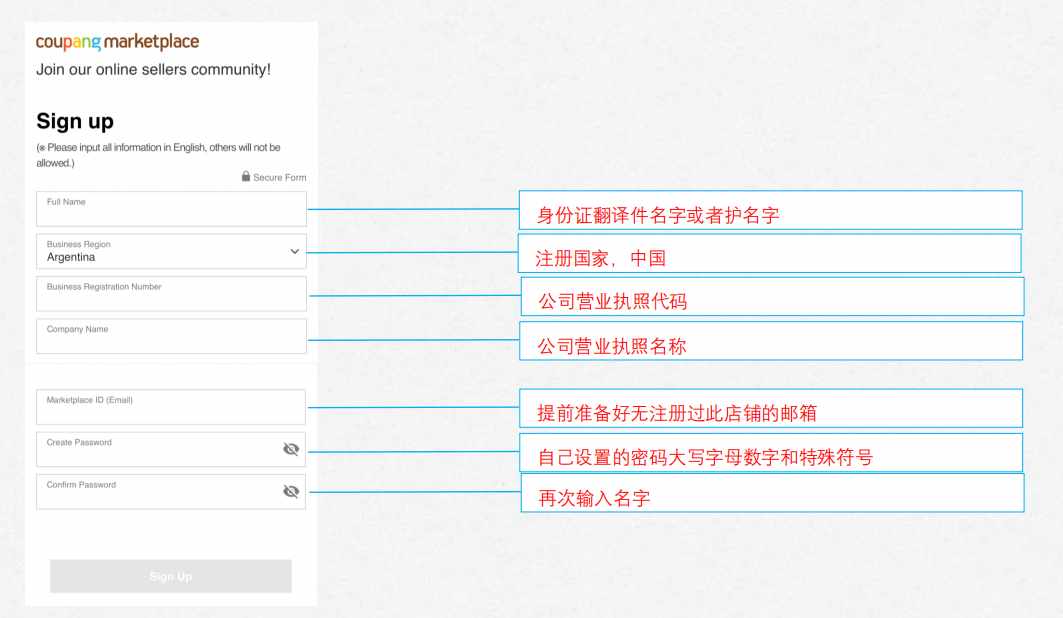
Task: Click the 'Sign up' heading
Action: 75,121
